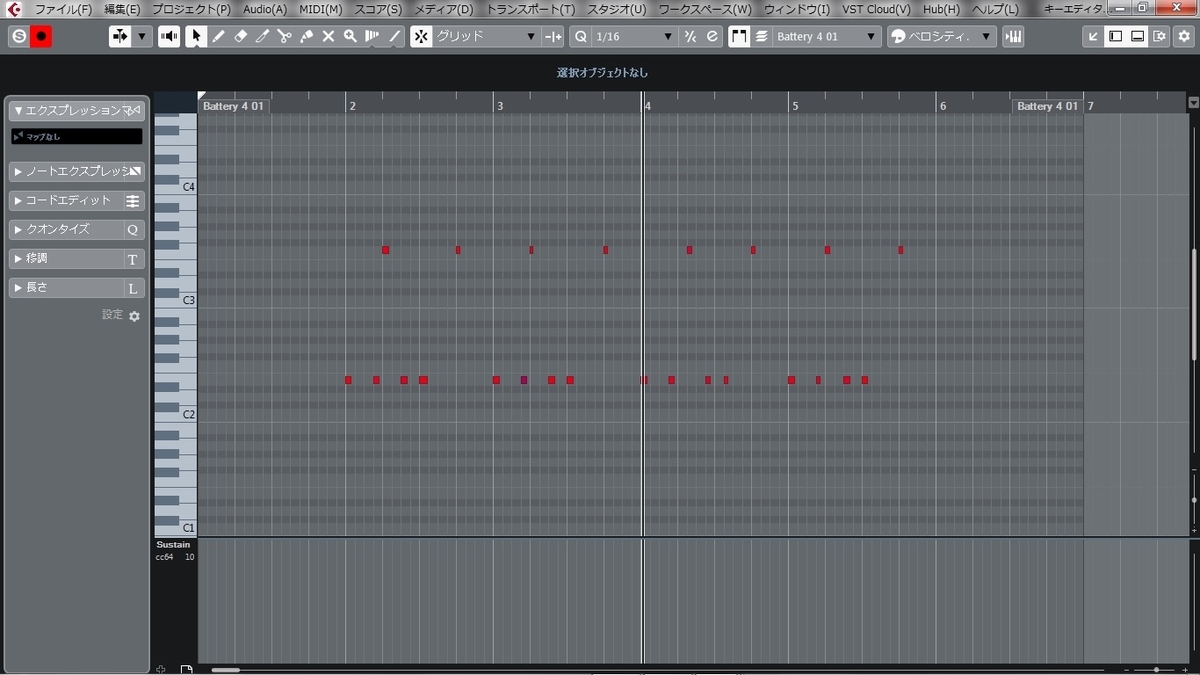Viewport: 1200px width, 675px height.
Task: Adjust the vertical zoom slider
Action: (1194, 499)
